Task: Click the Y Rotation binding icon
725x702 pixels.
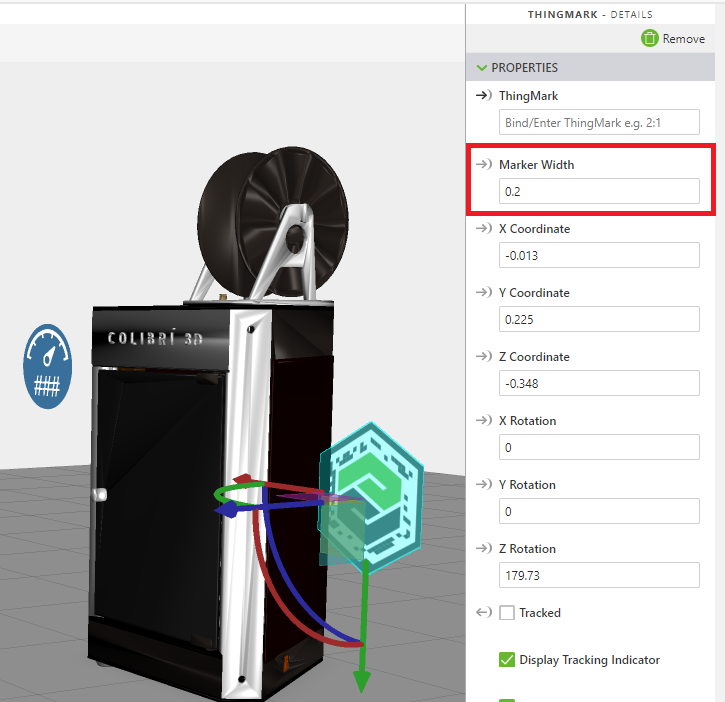Action: tap(484, 484)
